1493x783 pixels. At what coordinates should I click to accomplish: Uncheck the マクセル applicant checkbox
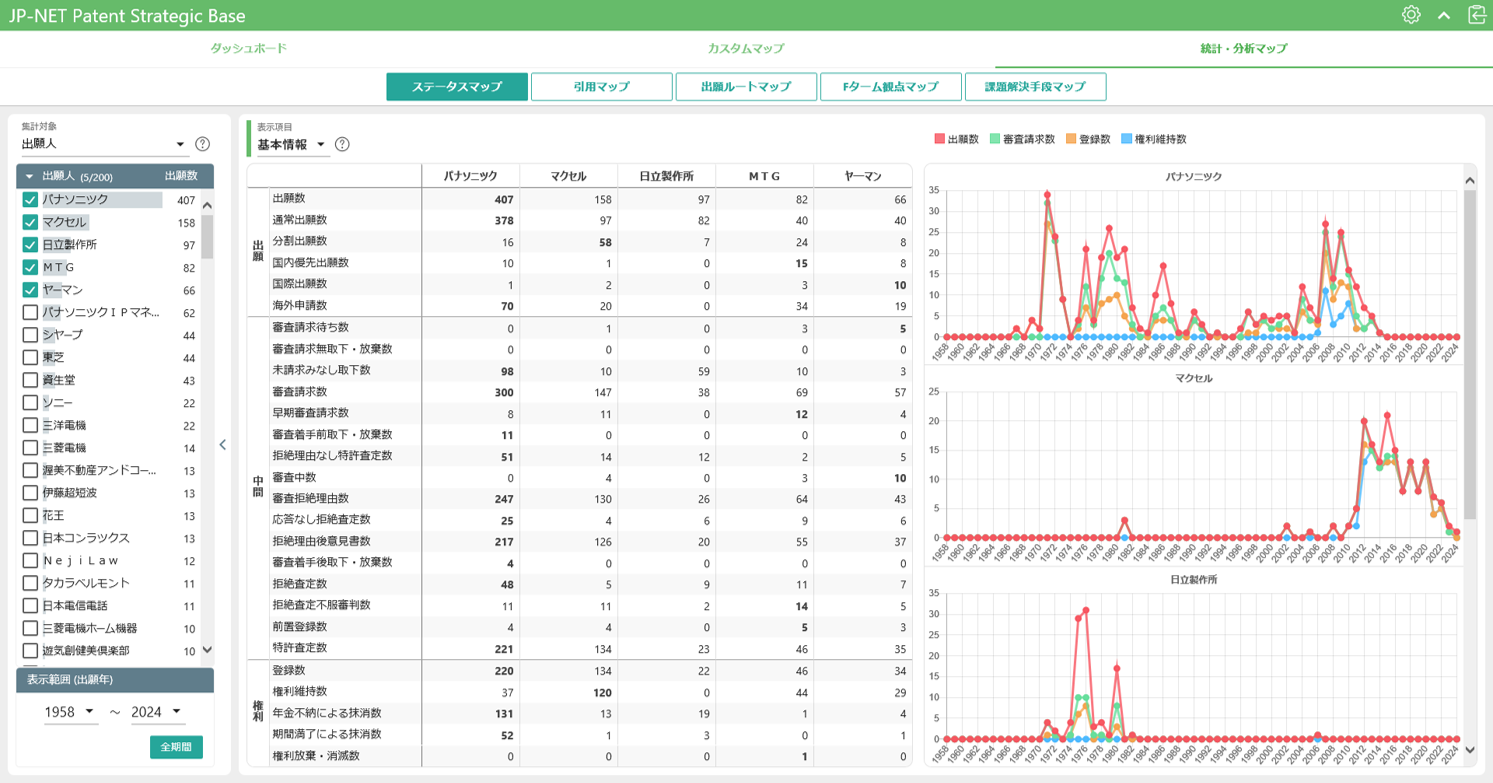point(30,222)
